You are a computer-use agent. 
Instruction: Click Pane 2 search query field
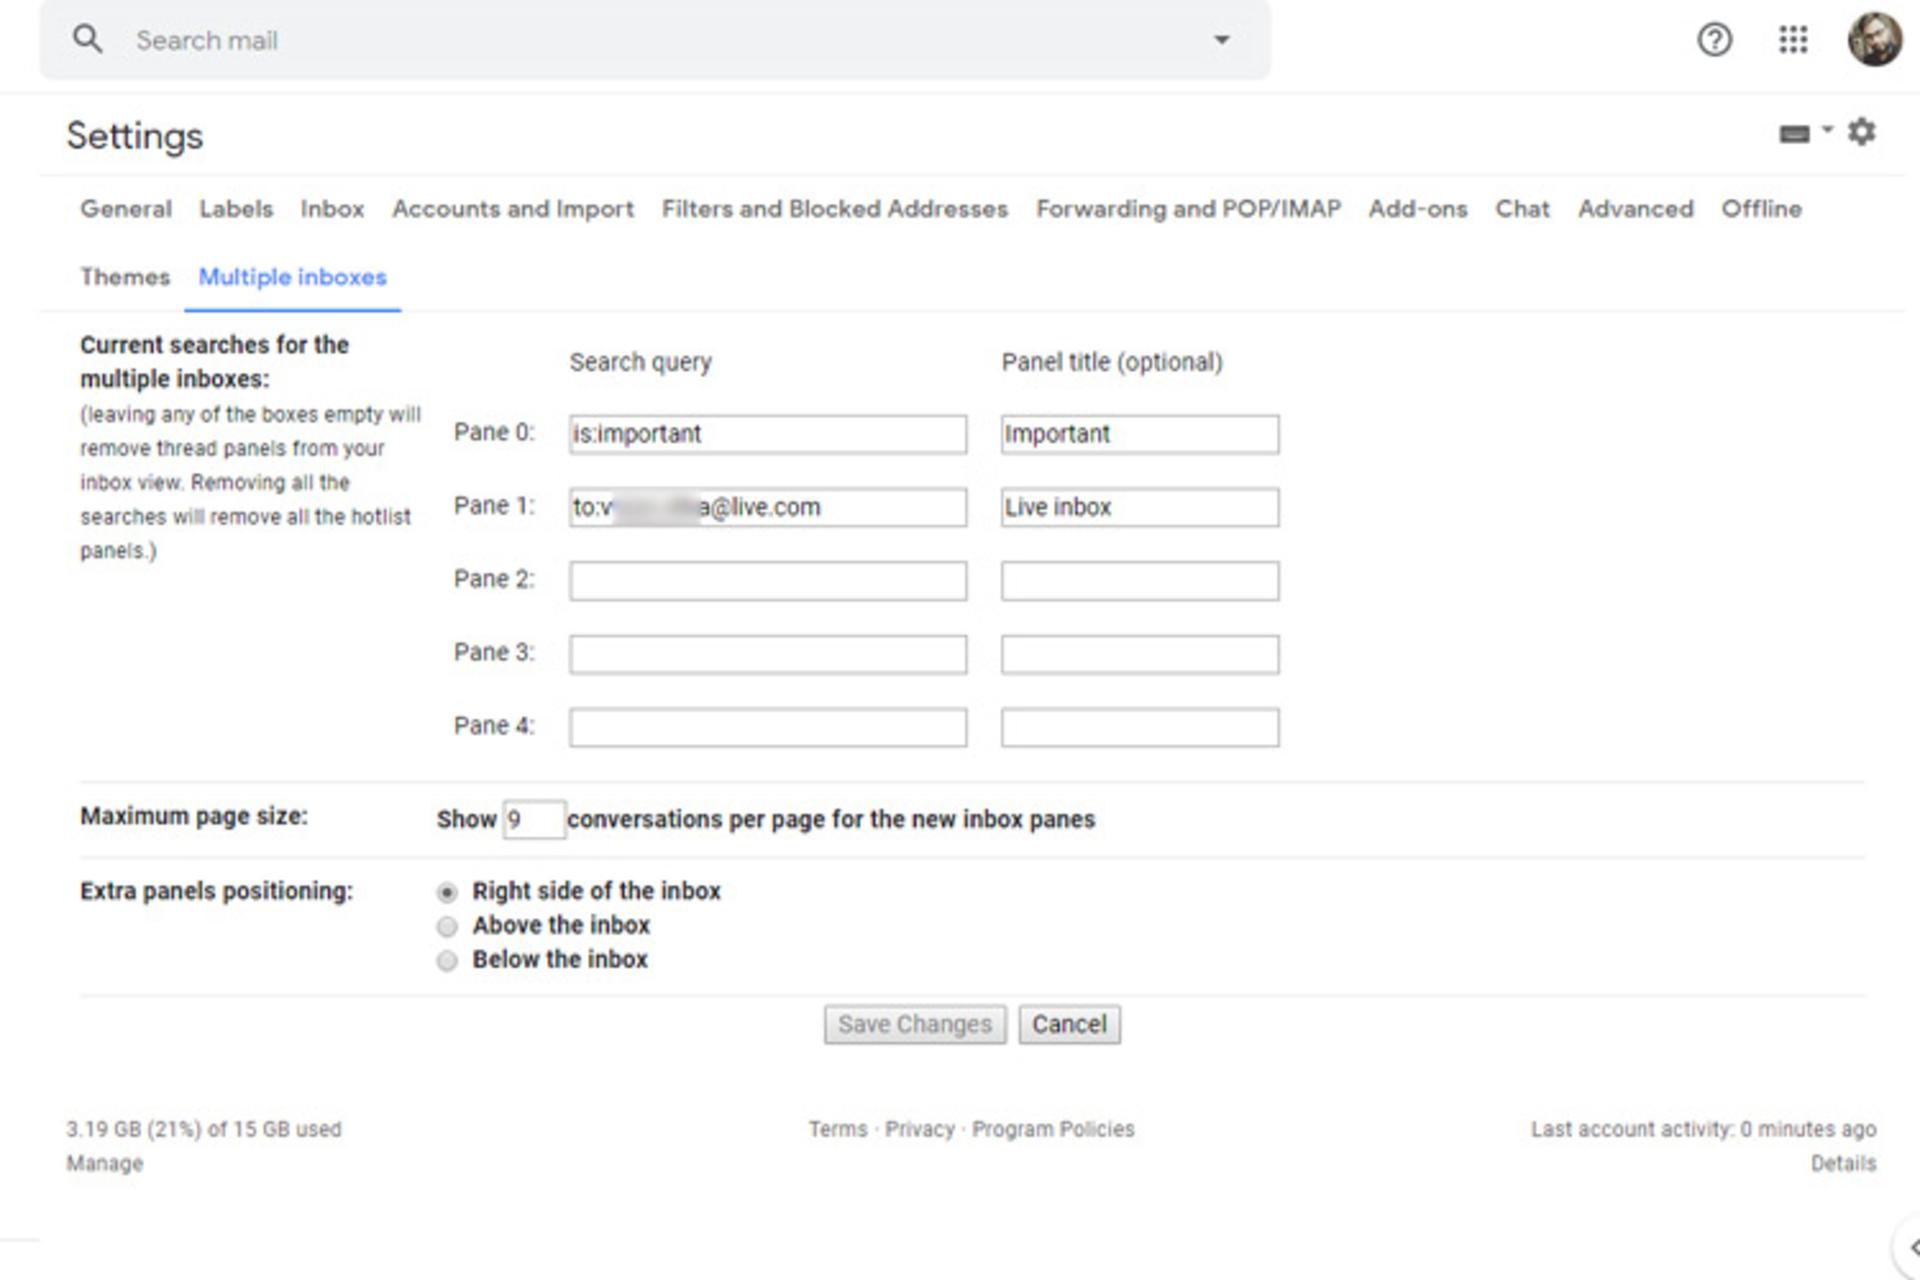768,581
